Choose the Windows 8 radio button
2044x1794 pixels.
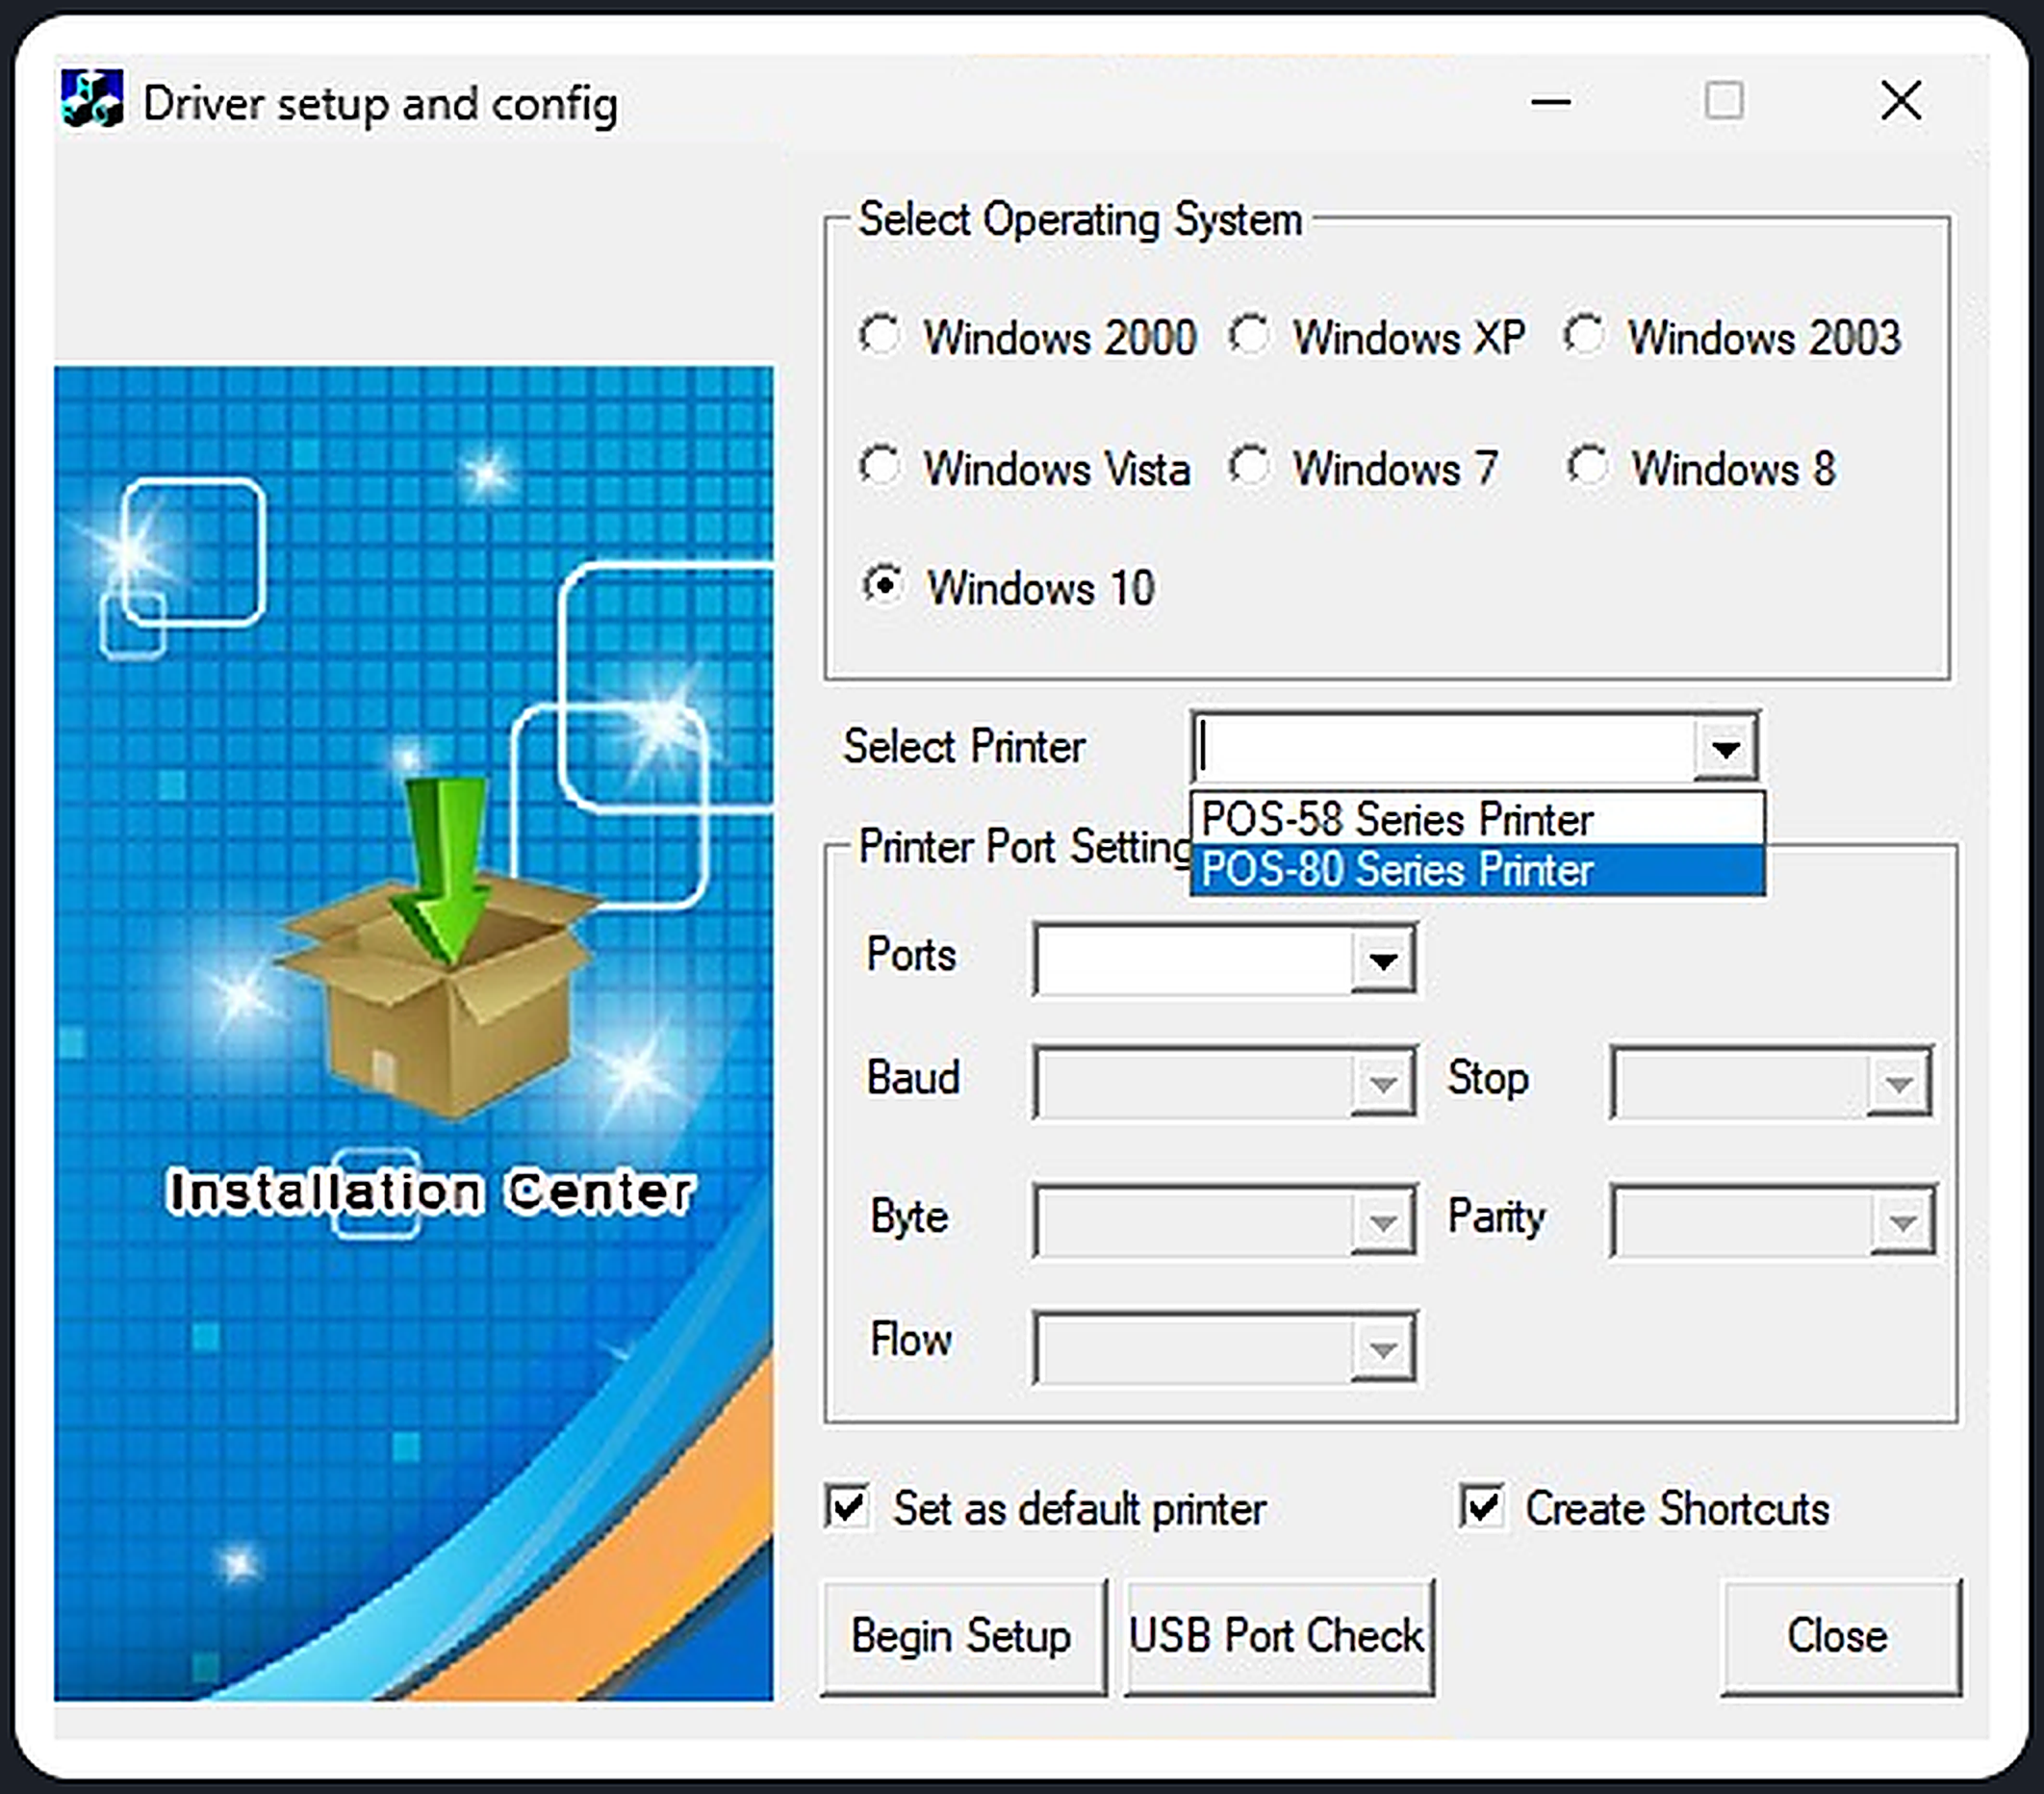tap(1588, 467)
